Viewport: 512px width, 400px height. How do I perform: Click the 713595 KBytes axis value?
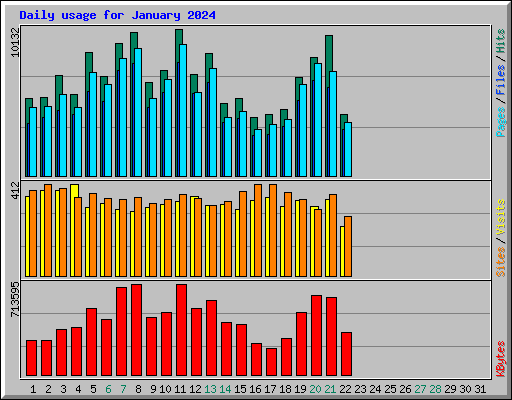pos(16,299)
